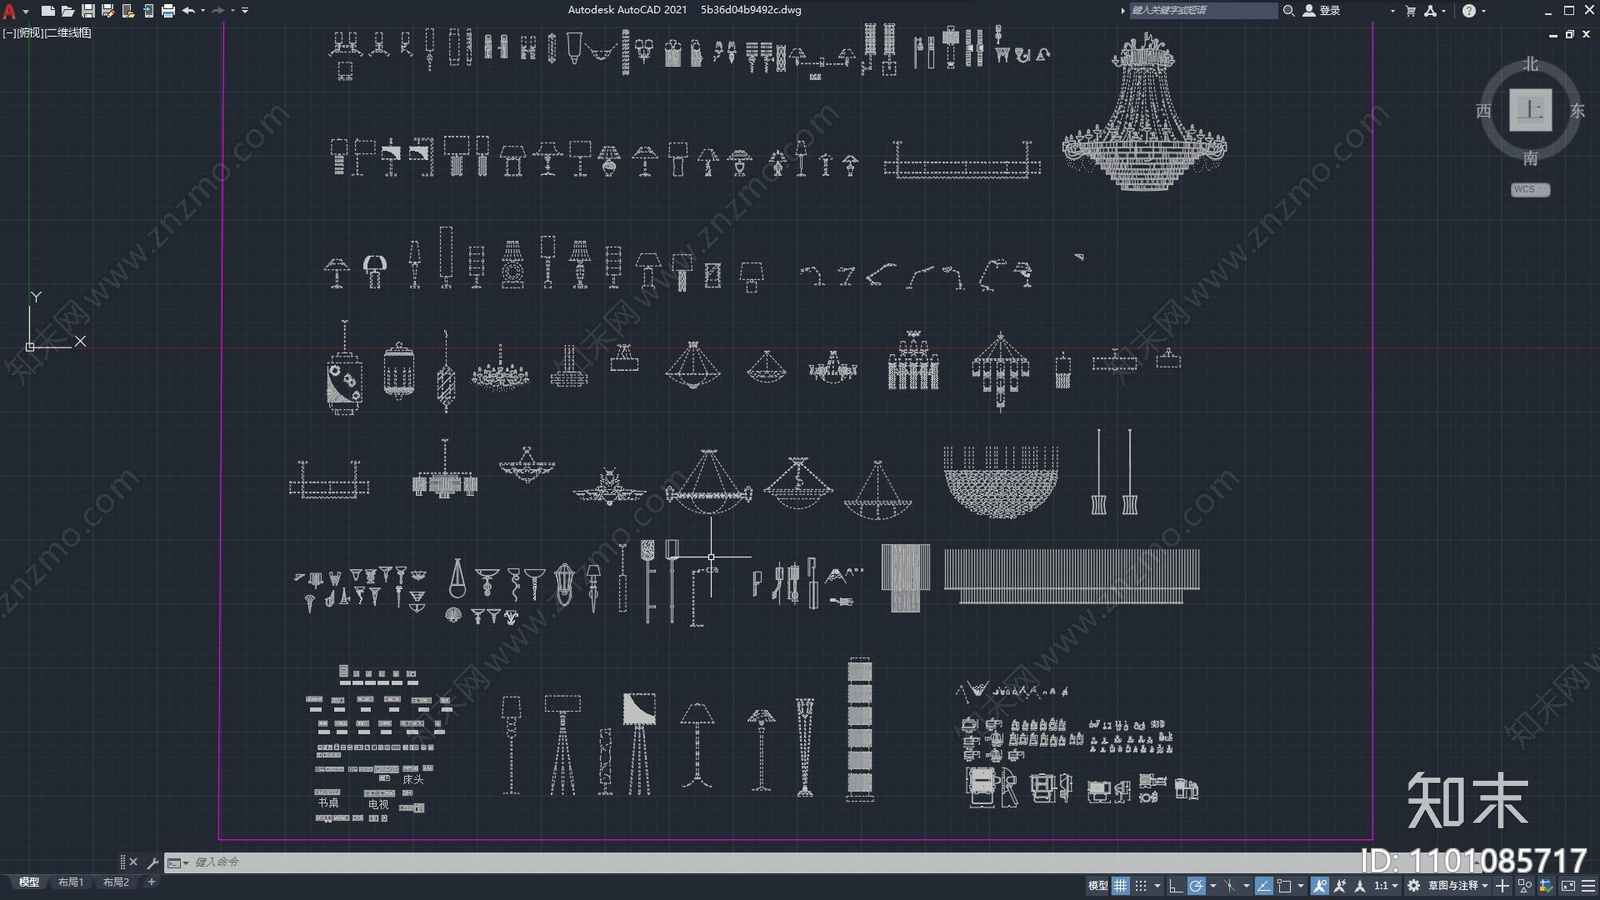1600x900 pixels.
Task: Redo the last undone action
Action: tap(218, 11)
